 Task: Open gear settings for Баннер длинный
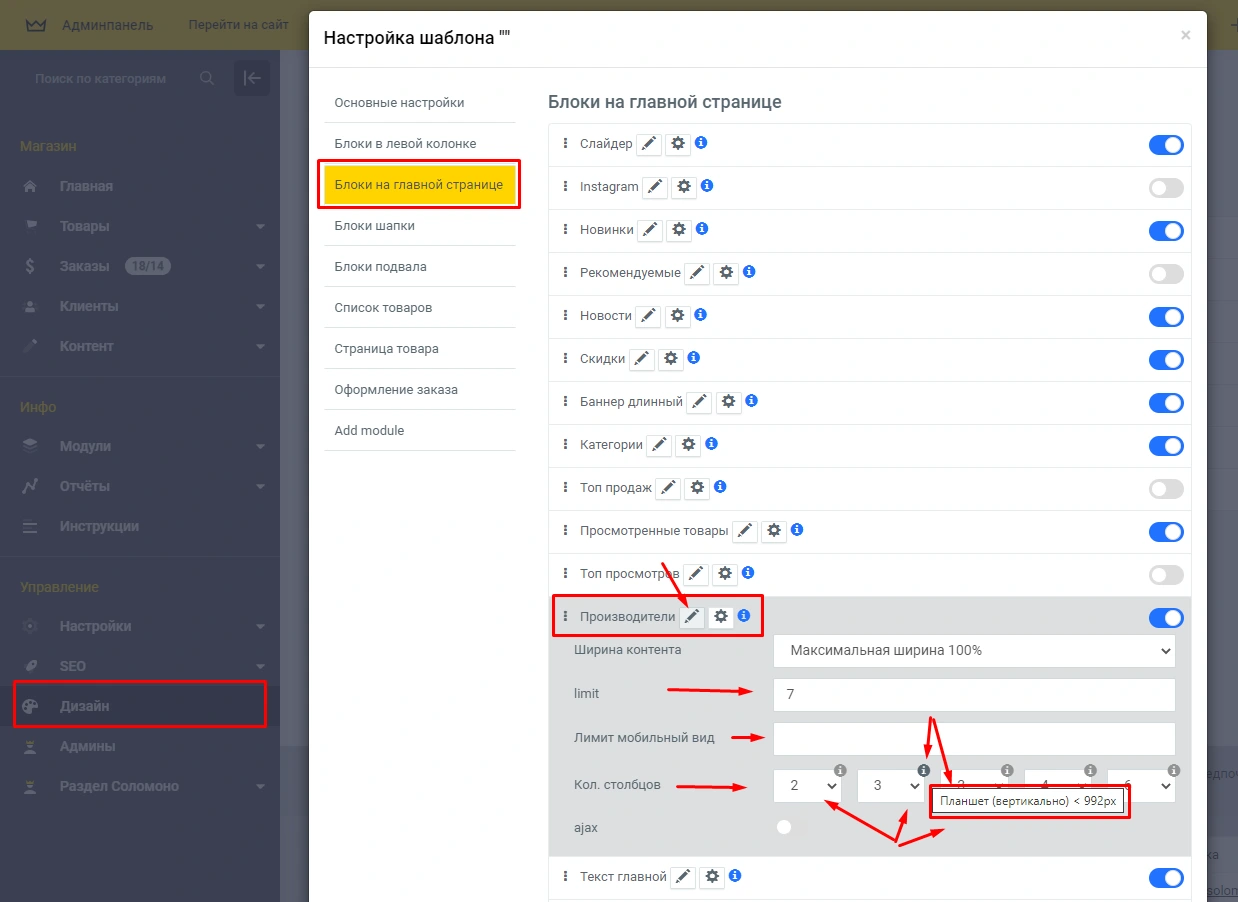pyautogui.click(x=728, y=402)
